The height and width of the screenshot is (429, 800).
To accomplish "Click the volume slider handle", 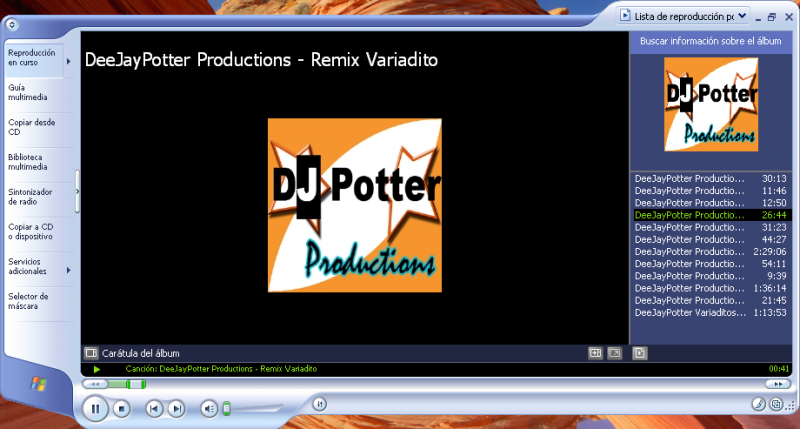I will coord(227,408).
